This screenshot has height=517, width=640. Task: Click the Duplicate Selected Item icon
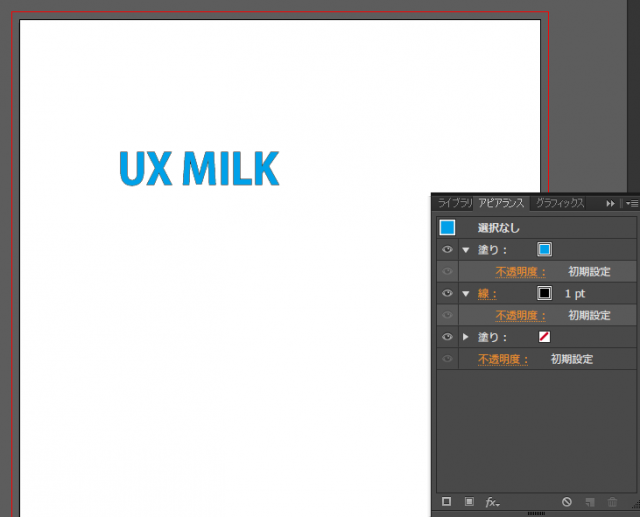[x=590, y=501]
